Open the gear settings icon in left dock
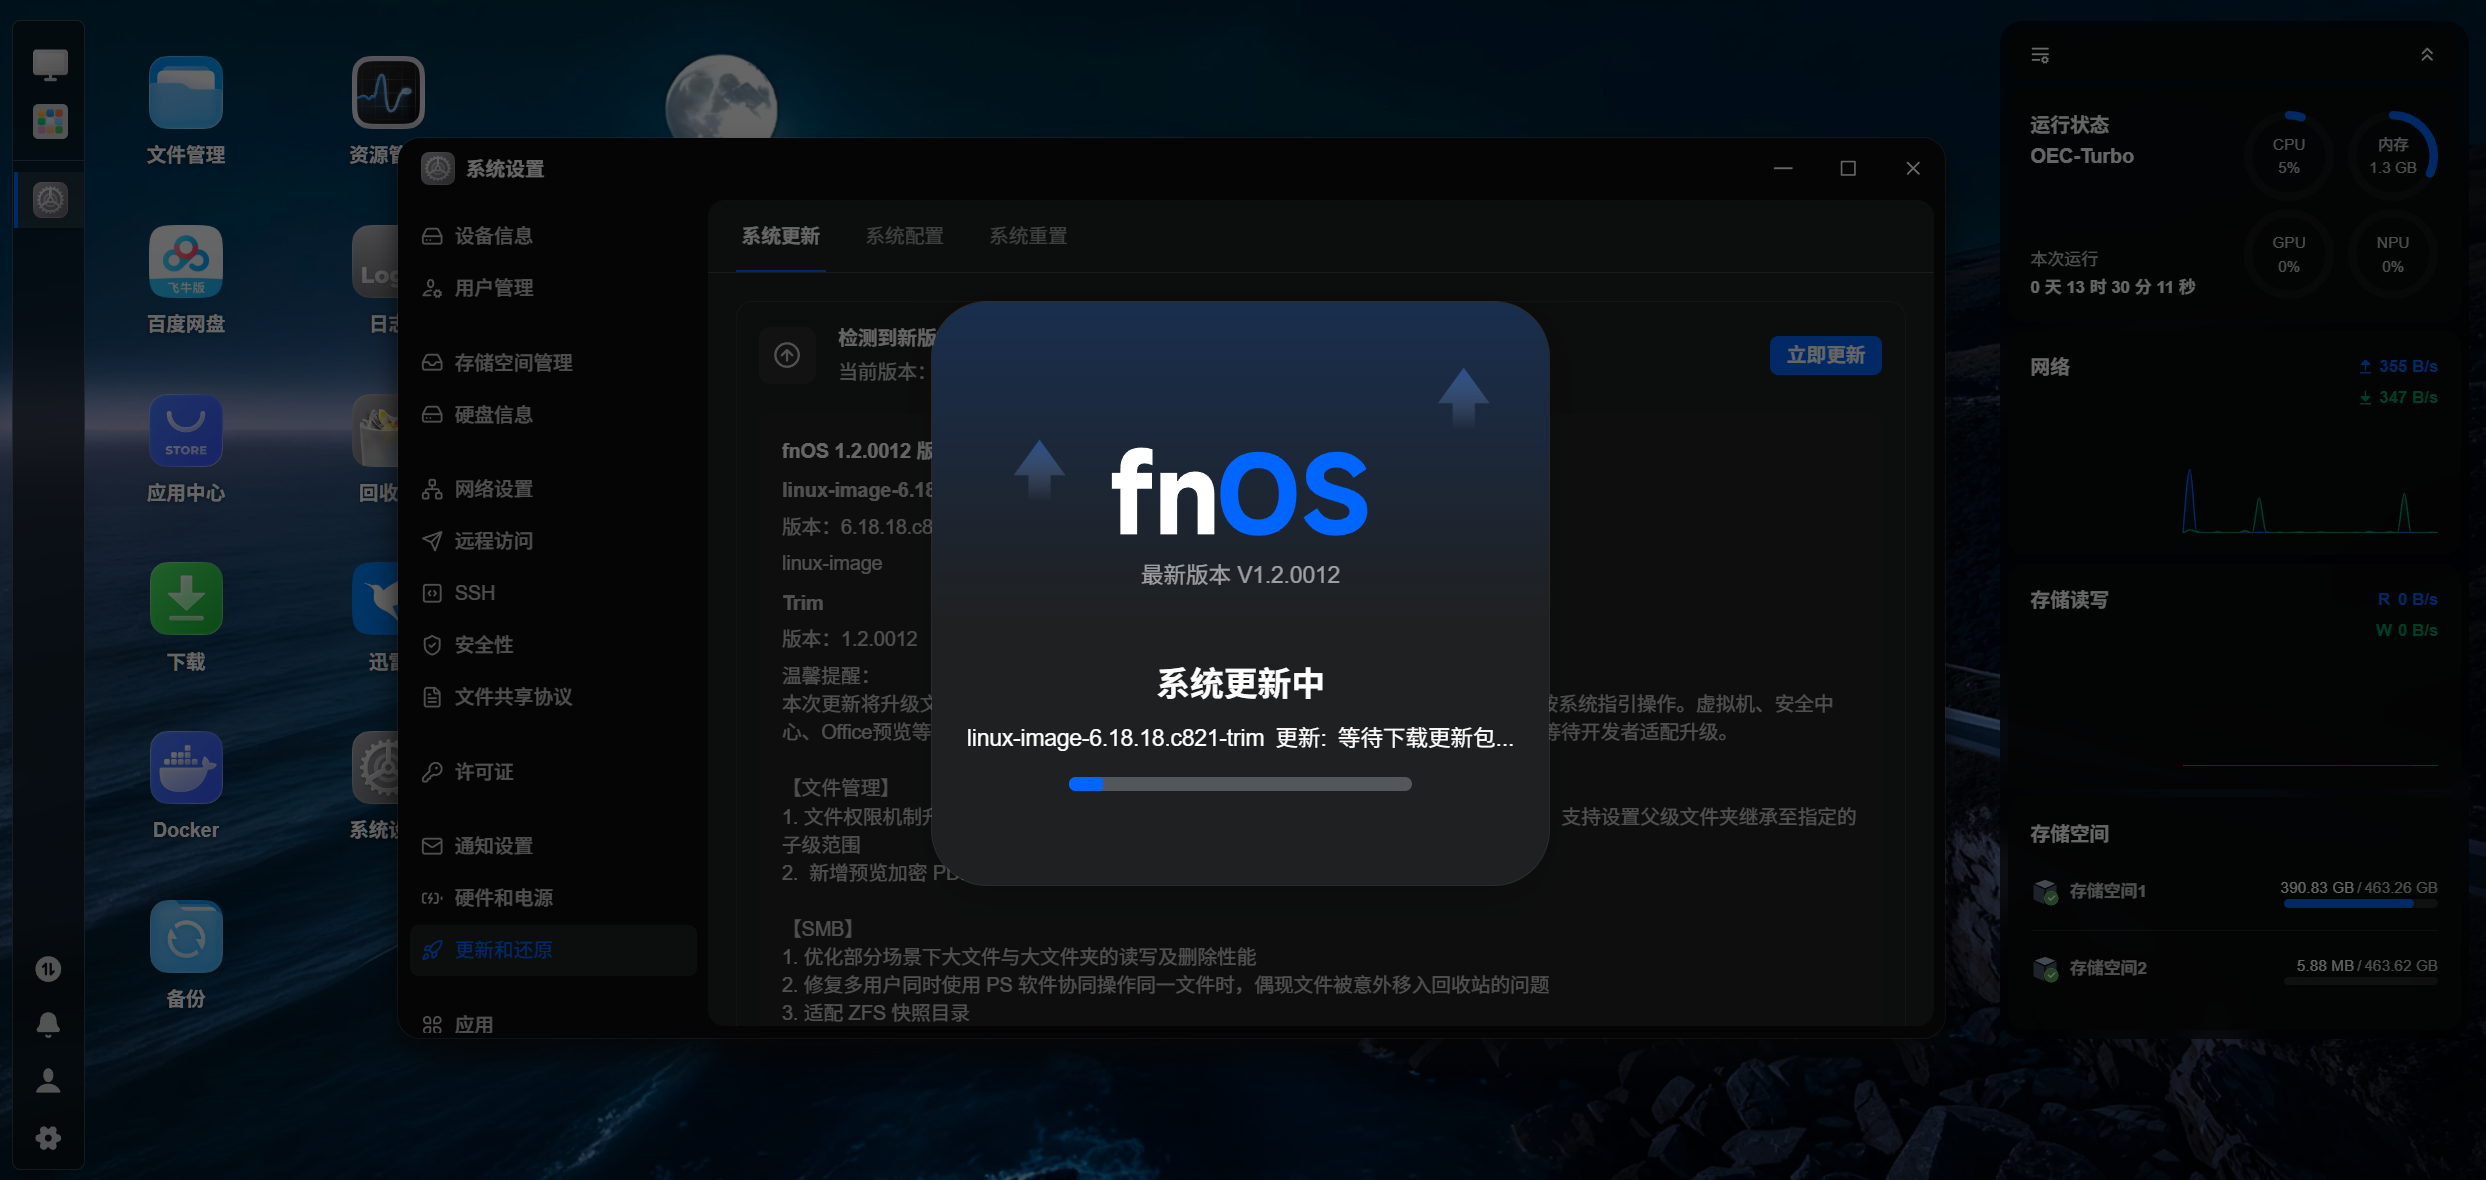2486x1180 pixels. pyautogui.click(x=48, y=1138)
